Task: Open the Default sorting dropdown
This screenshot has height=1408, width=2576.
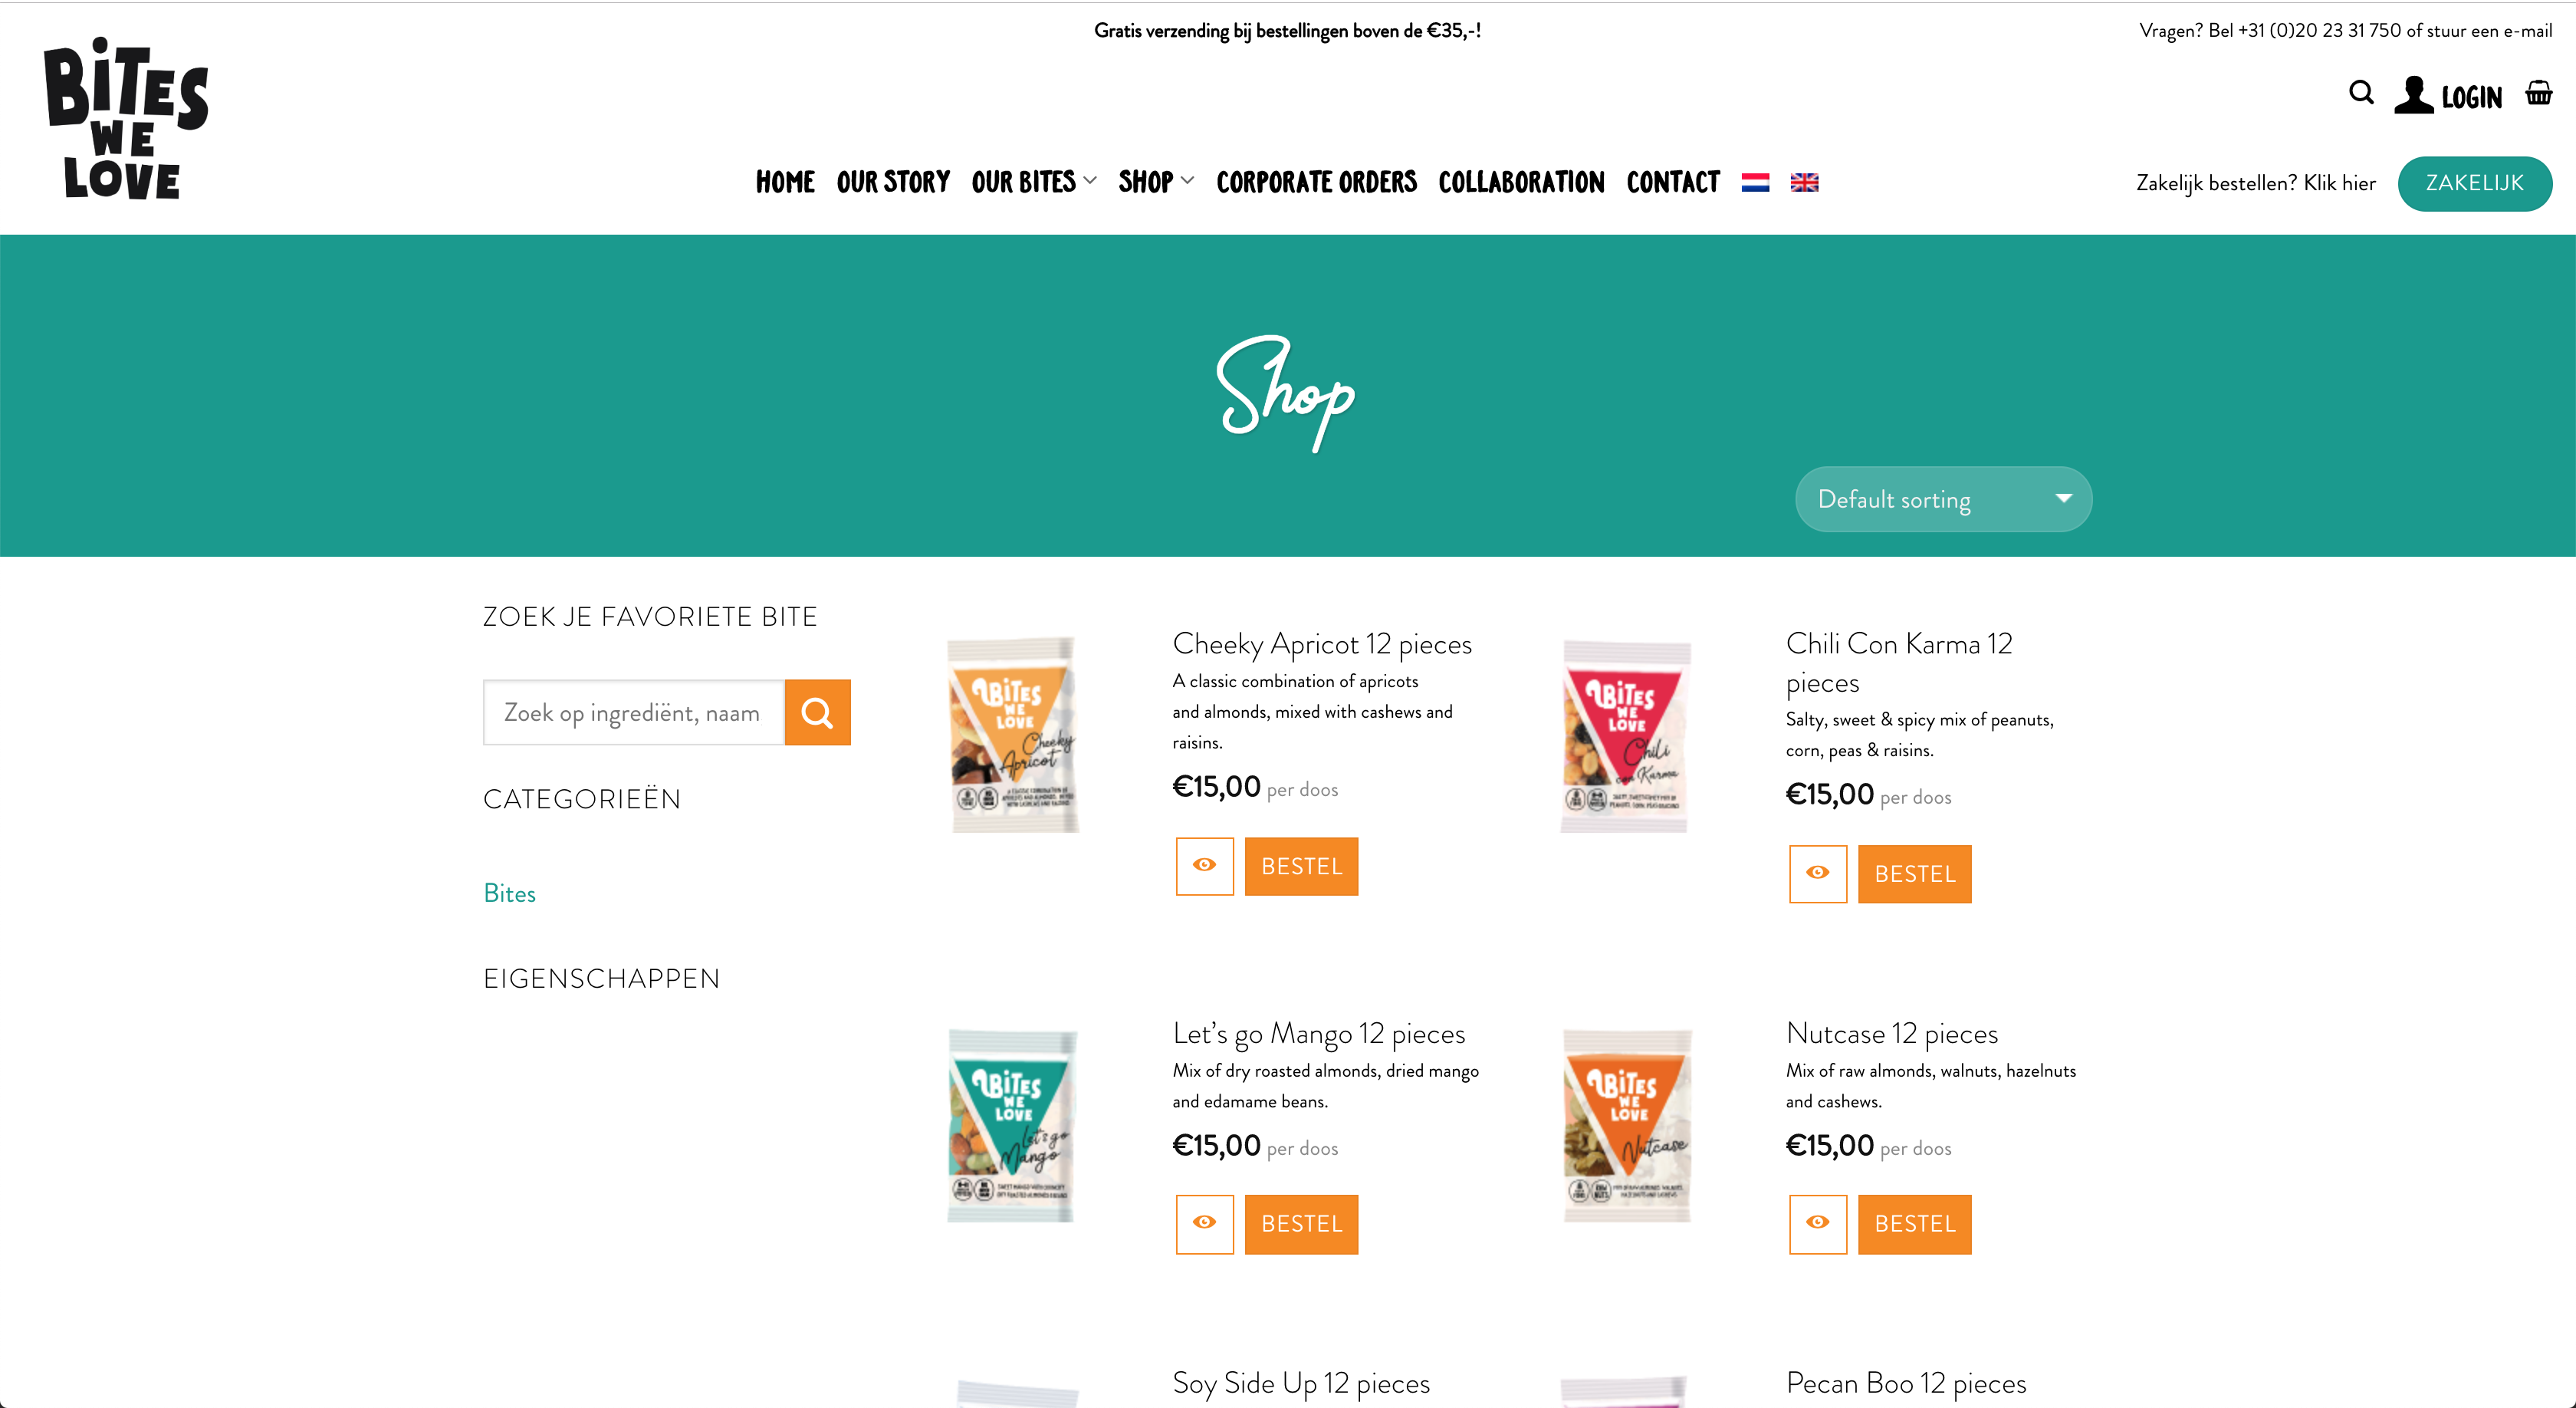Action: tap(1943, 499)
